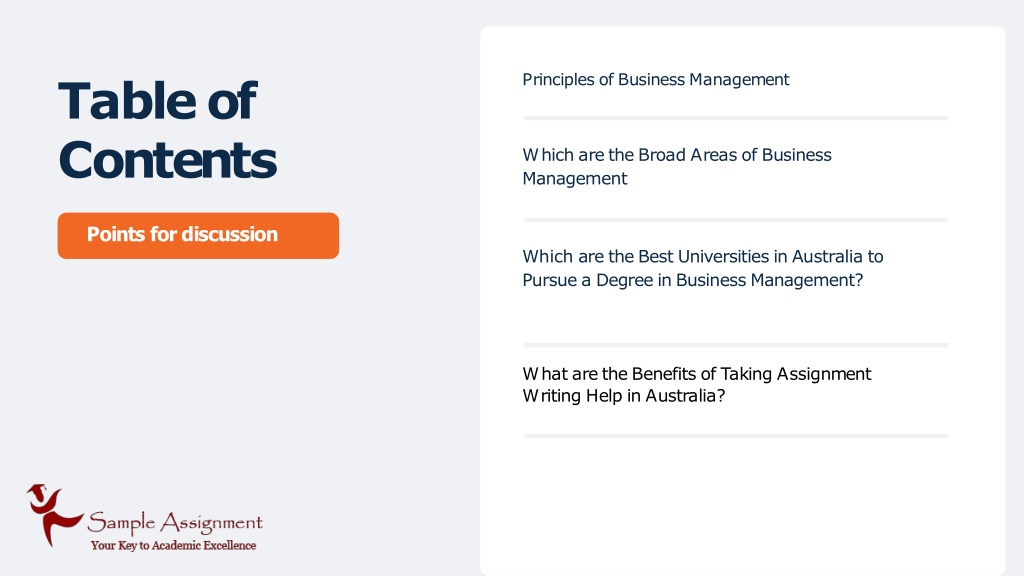Click divider line below Assignment Writing Help entry
The width and height of the screenshot is (1024, 576).
[735, 436]
